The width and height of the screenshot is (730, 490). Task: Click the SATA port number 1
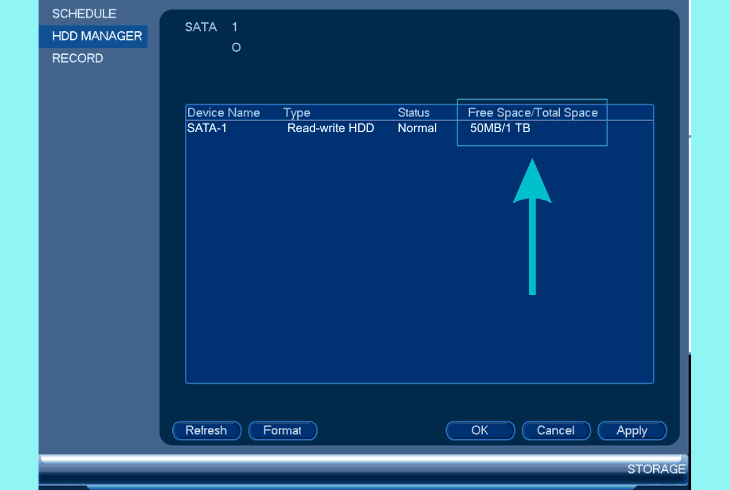pos(235,27)
